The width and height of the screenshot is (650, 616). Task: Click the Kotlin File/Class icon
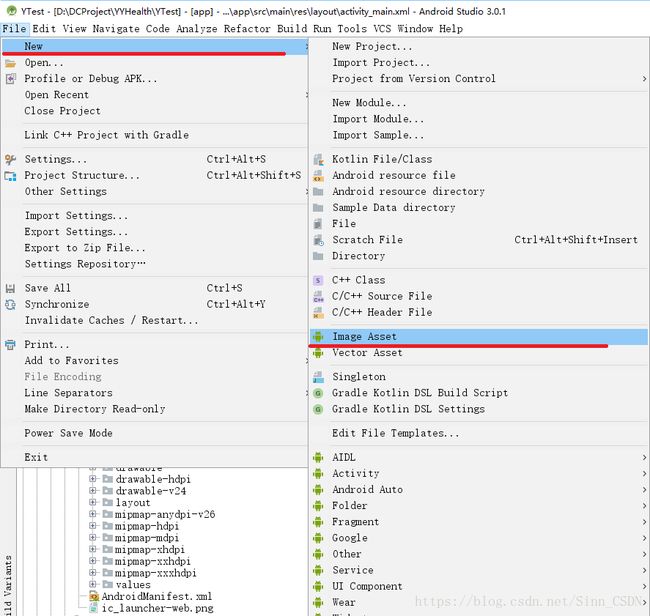pyautogui.click(x=318, y=159)
